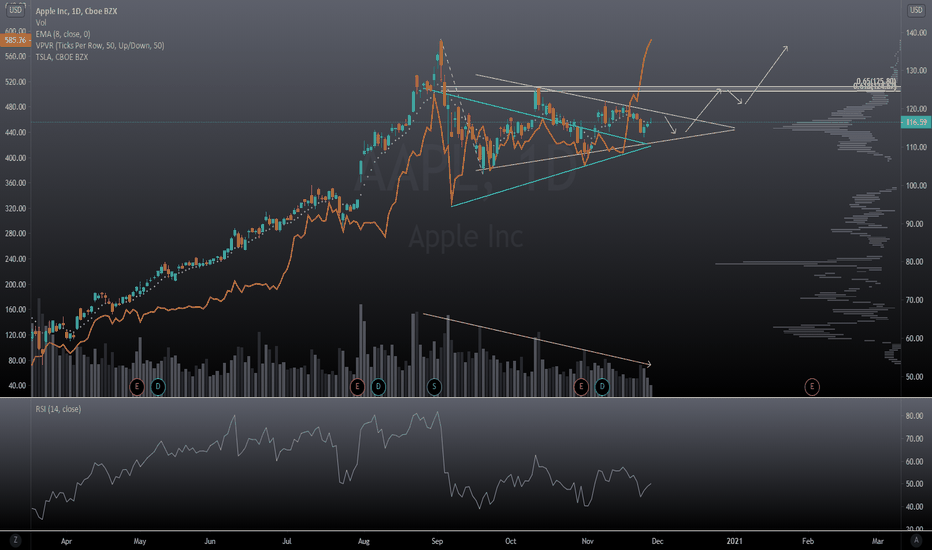Click the Mar label on time axis
The image size is (932, 550).
(878, 541)
